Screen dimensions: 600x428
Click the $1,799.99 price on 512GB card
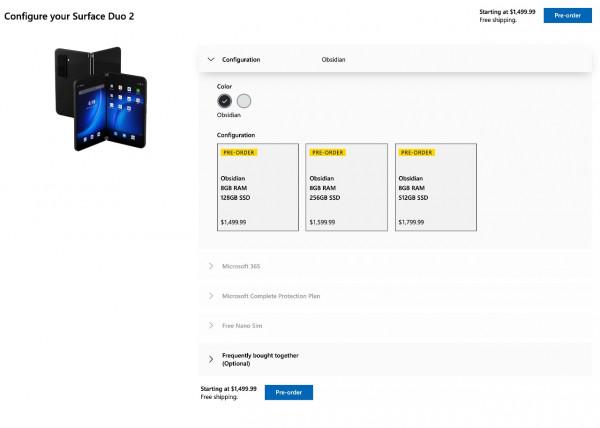[x=413, y=222]
